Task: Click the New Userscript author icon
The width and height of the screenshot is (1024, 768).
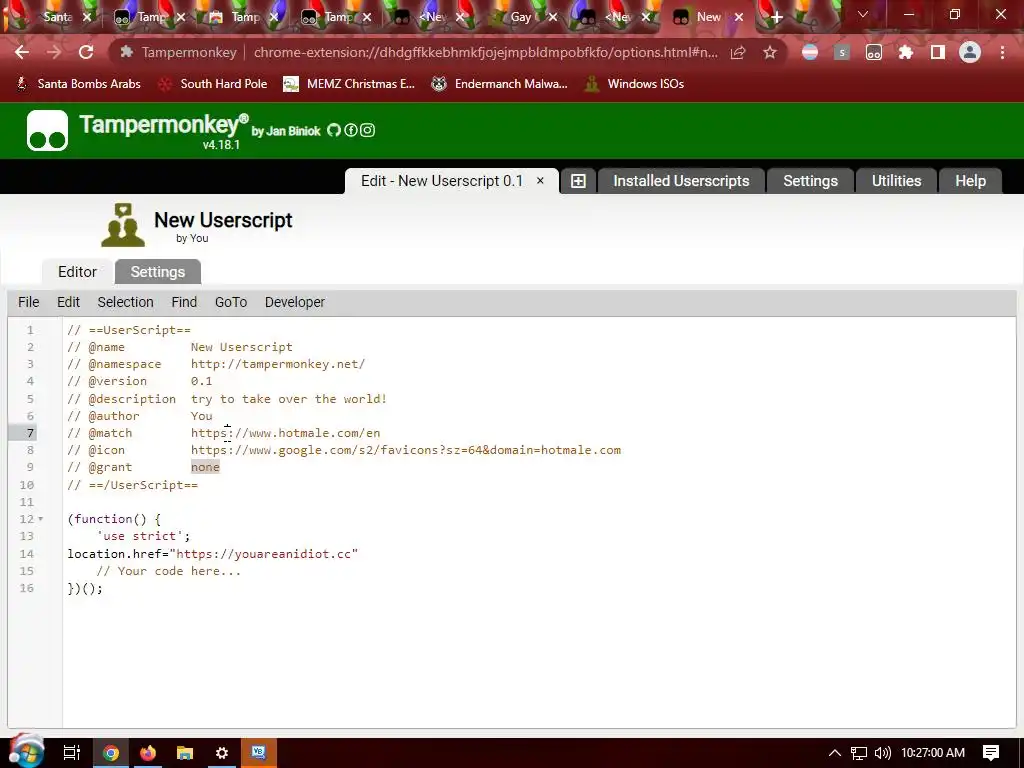Action: [123, 225]
